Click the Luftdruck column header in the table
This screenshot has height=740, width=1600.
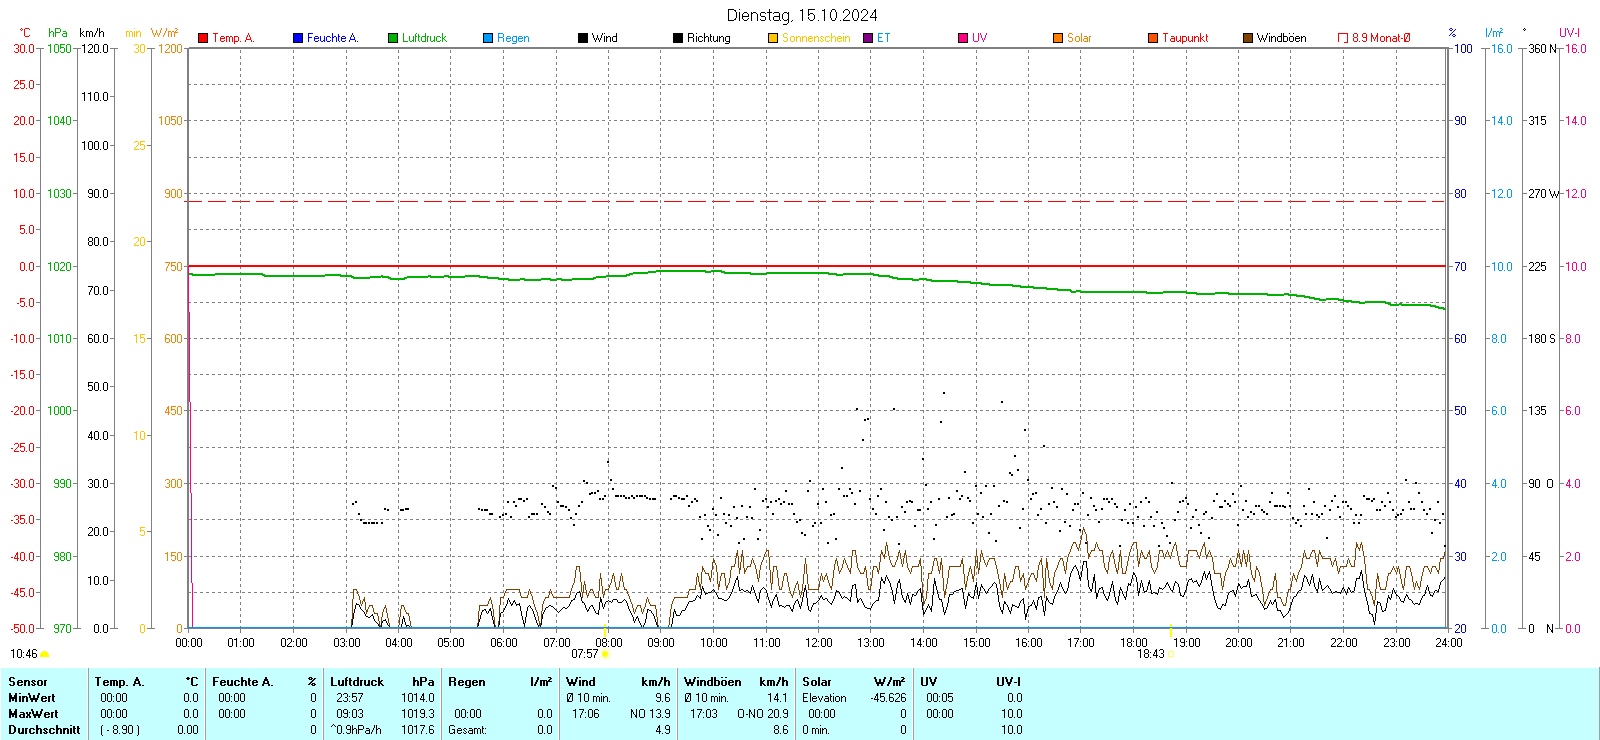click(x=357, y=682)
